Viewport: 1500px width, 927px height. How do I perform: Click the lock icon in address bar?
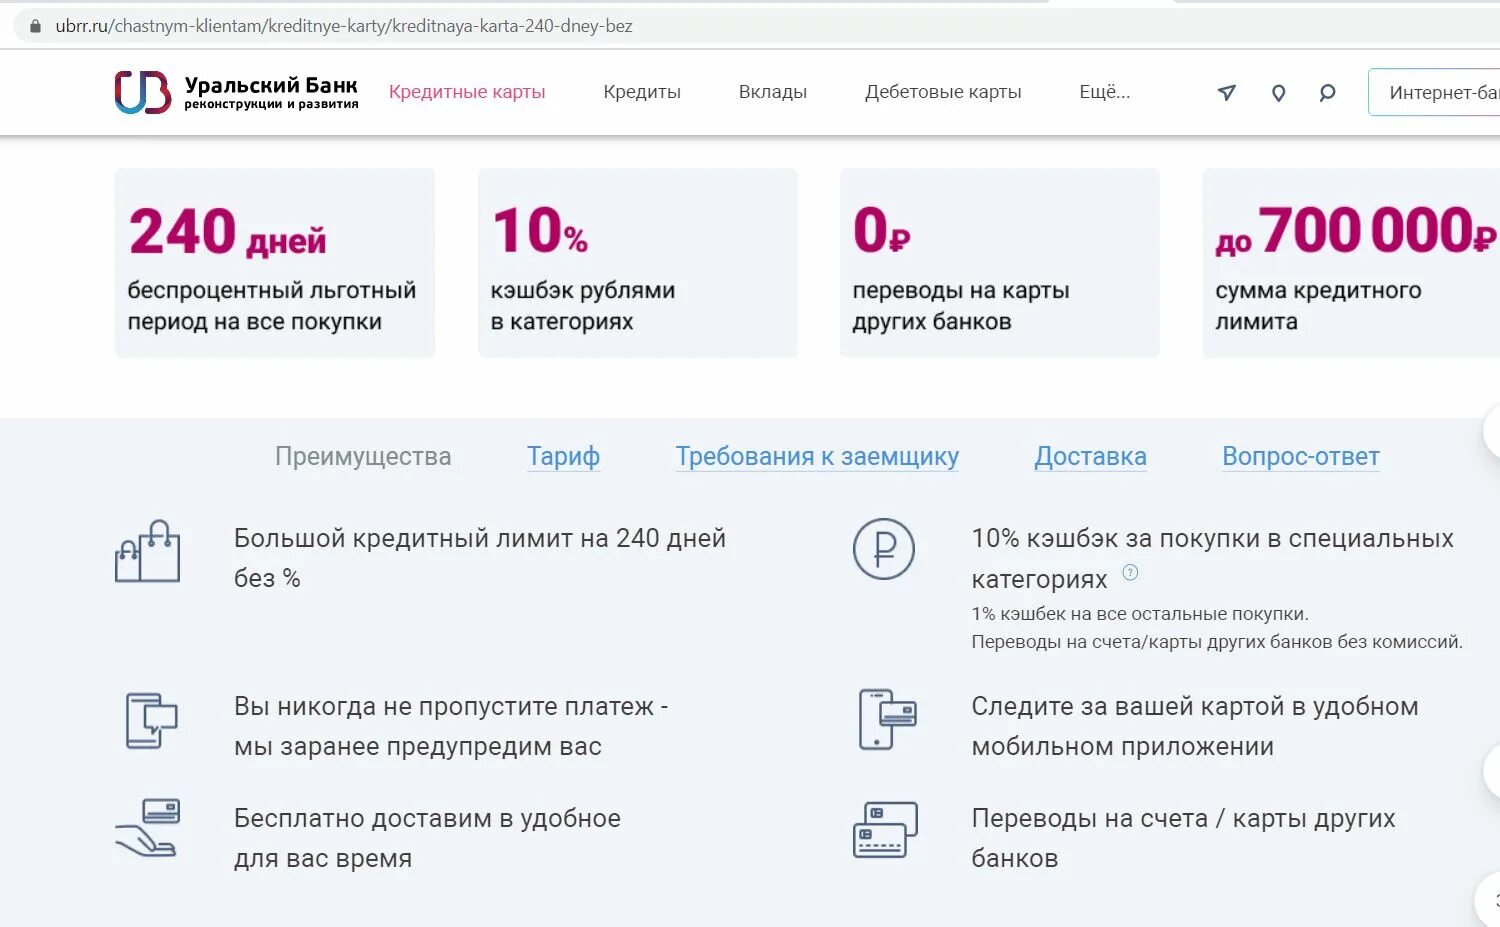[35, 26]
